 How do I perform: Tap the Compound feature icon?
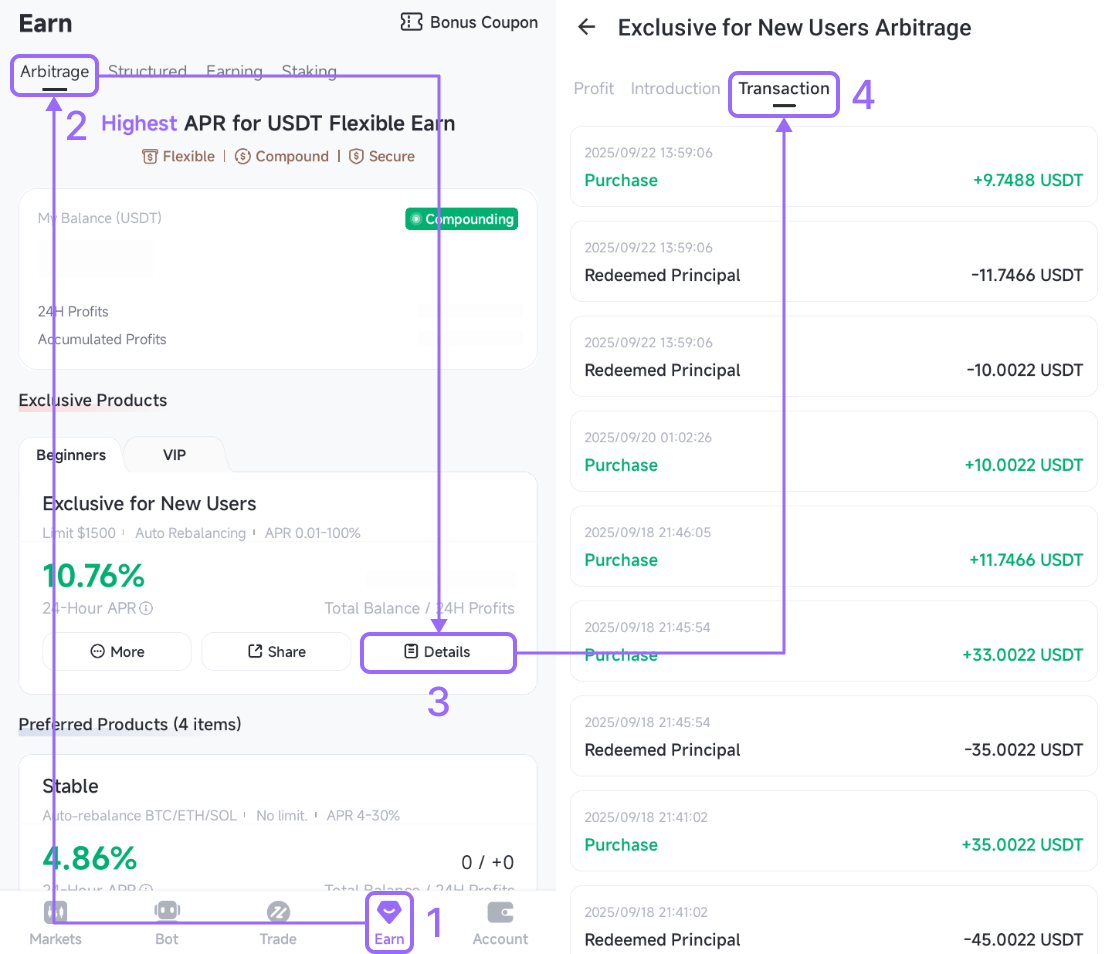(x=243, y=156)
